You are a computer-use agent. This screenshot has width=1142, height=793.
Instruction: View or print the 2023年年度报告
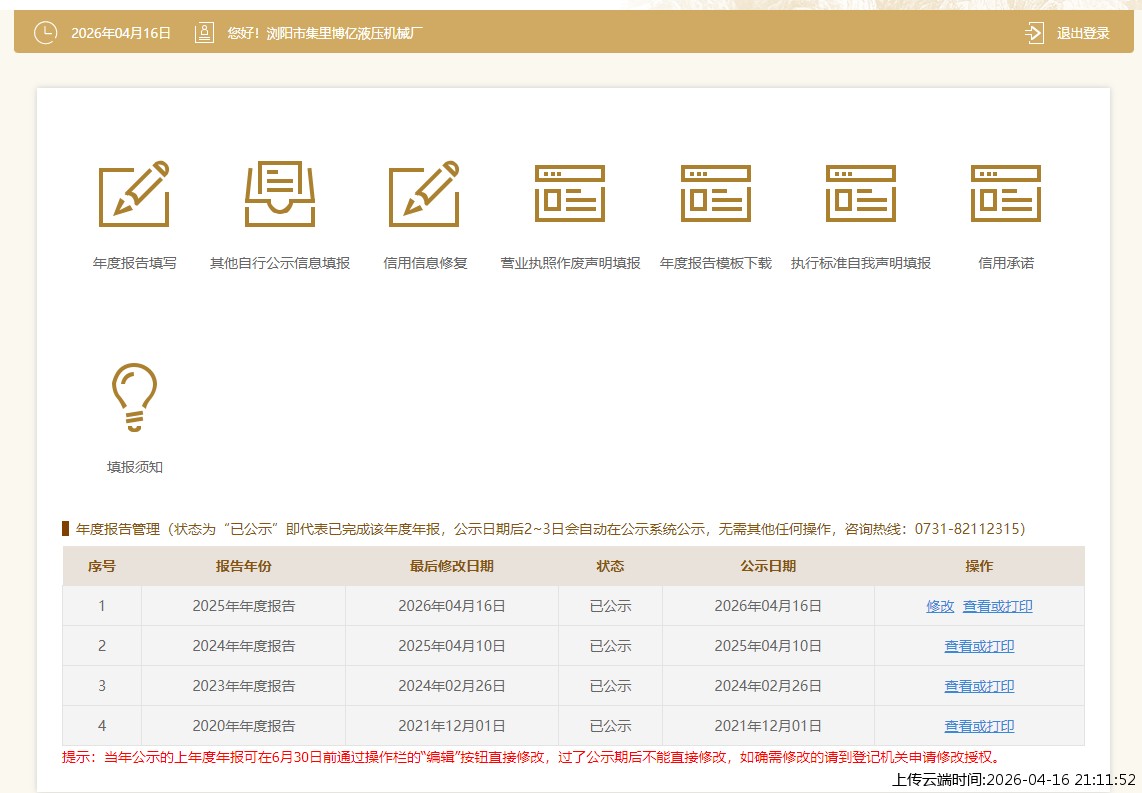click(x=979, y=686)
